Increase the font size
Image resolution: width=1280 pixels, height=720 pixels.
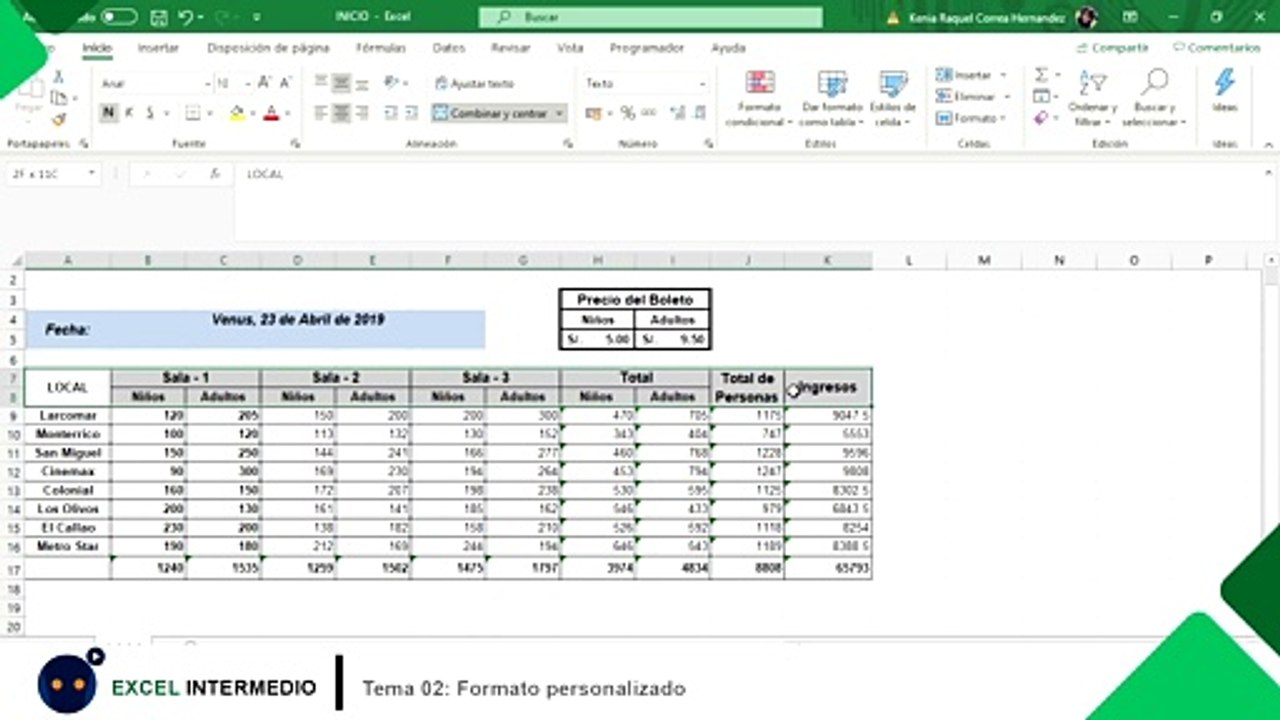(265, 84)
